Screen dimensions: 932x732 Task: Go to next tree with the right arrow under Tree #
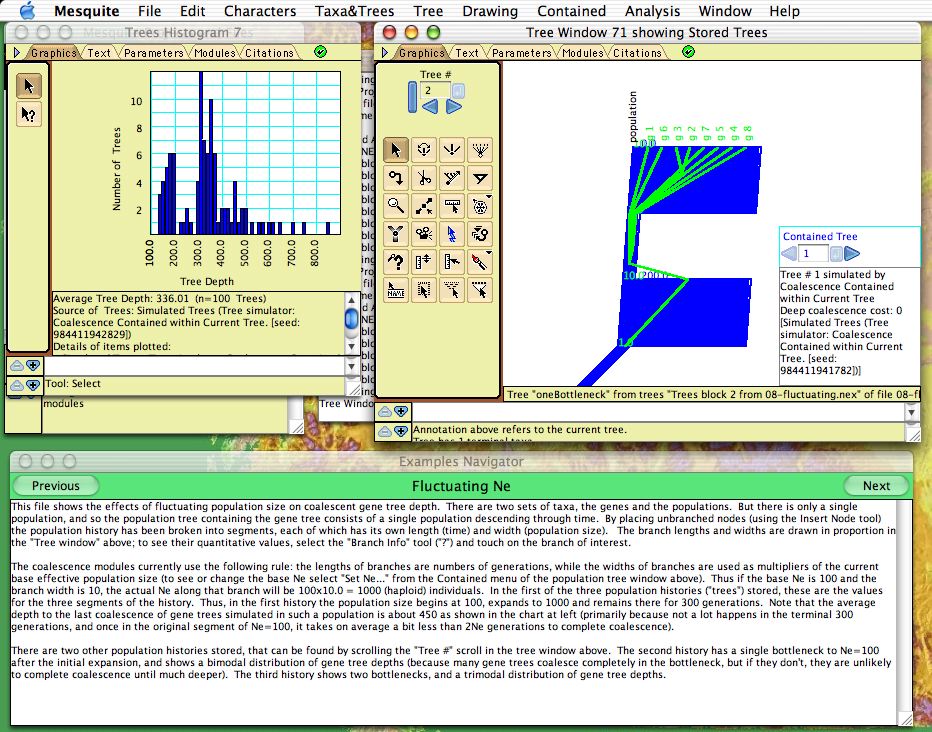[x=454, y=106]
